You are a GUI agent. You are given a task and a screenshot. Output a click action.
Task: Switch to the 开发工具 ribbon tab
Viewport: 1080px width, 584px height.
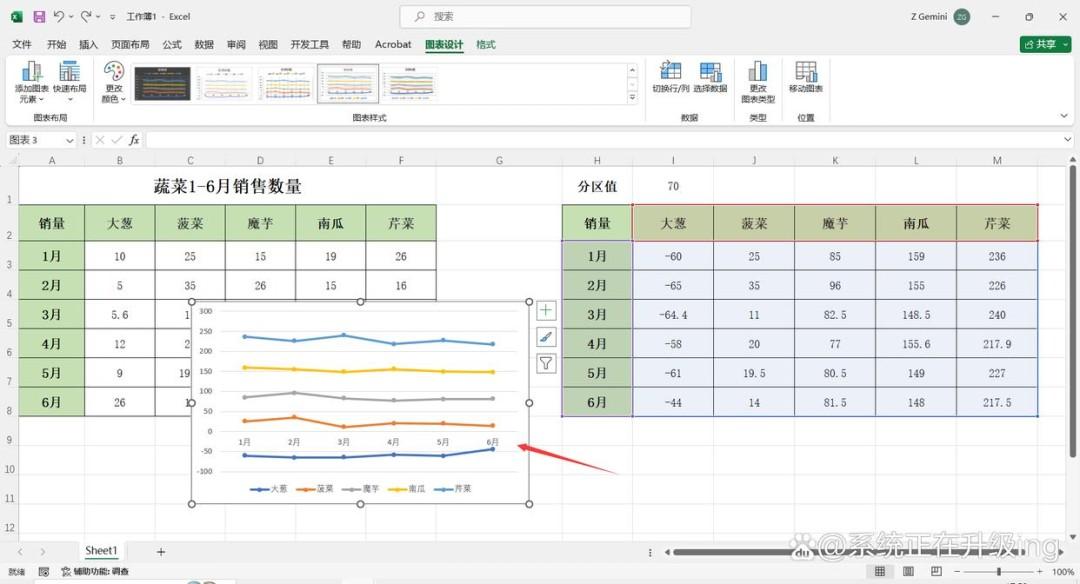(309, 44)
